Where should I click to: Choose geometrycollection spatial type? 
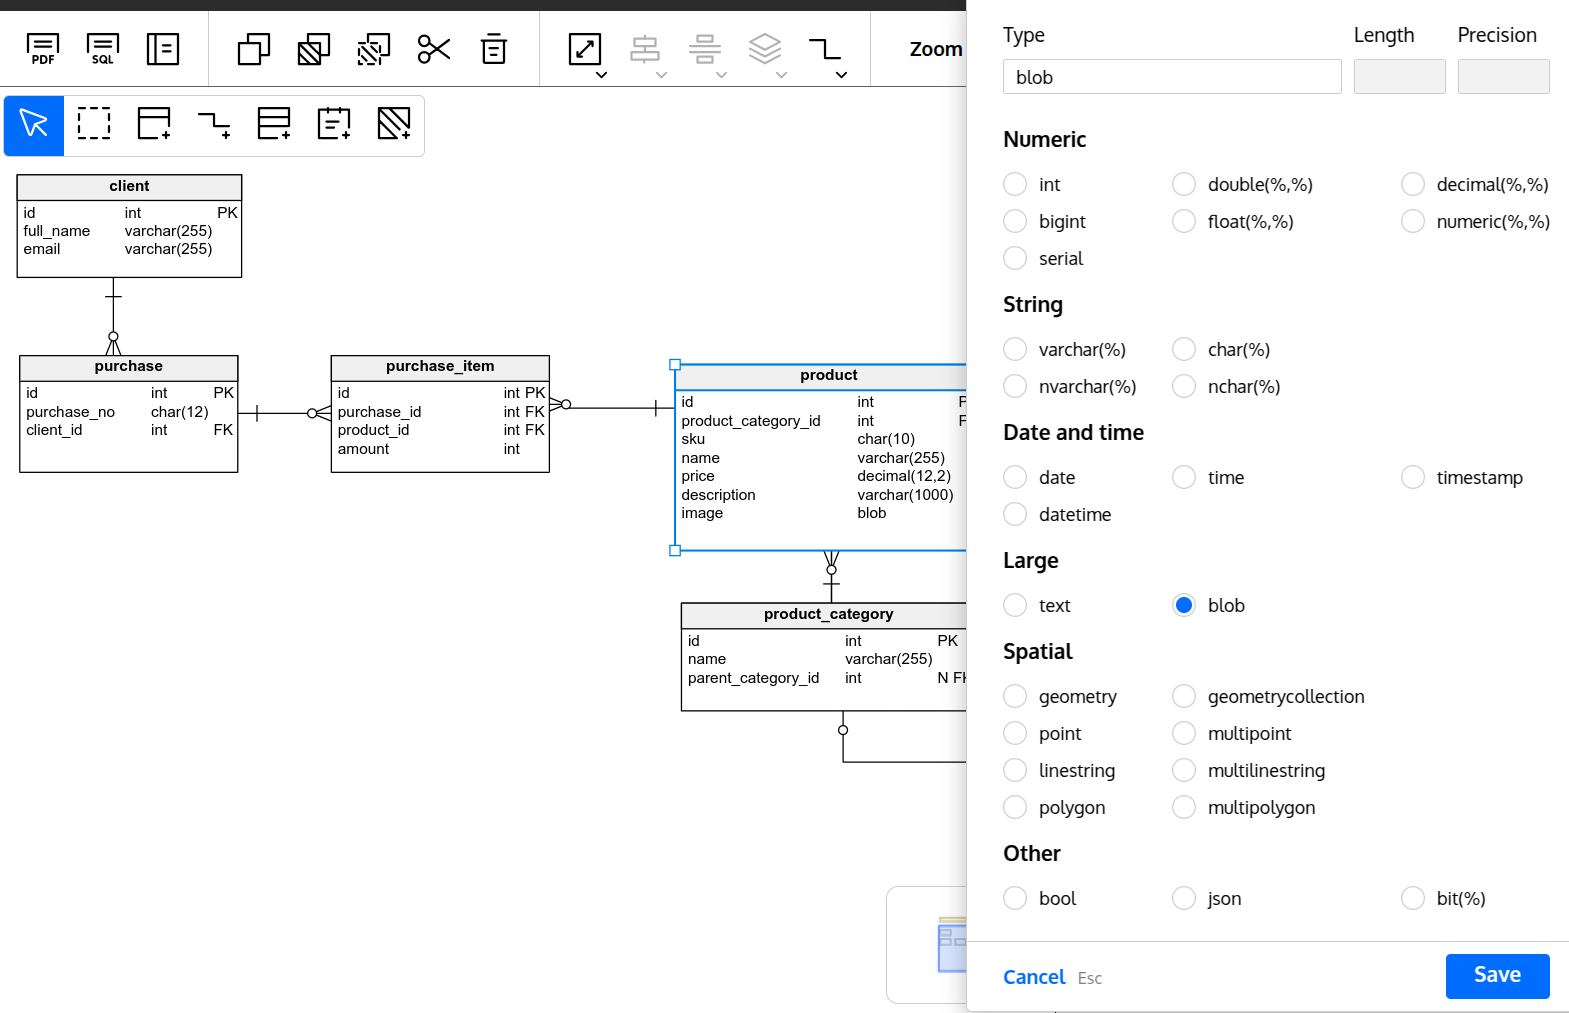[x=1184, y=696]
